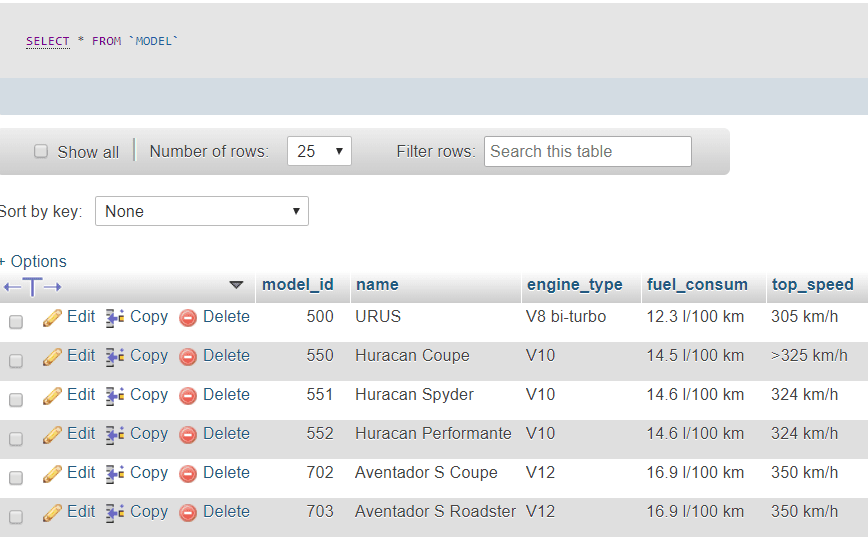Sort by engine_type column header
Viewport: 868px width, 546px height.
[x=575, y=285]
